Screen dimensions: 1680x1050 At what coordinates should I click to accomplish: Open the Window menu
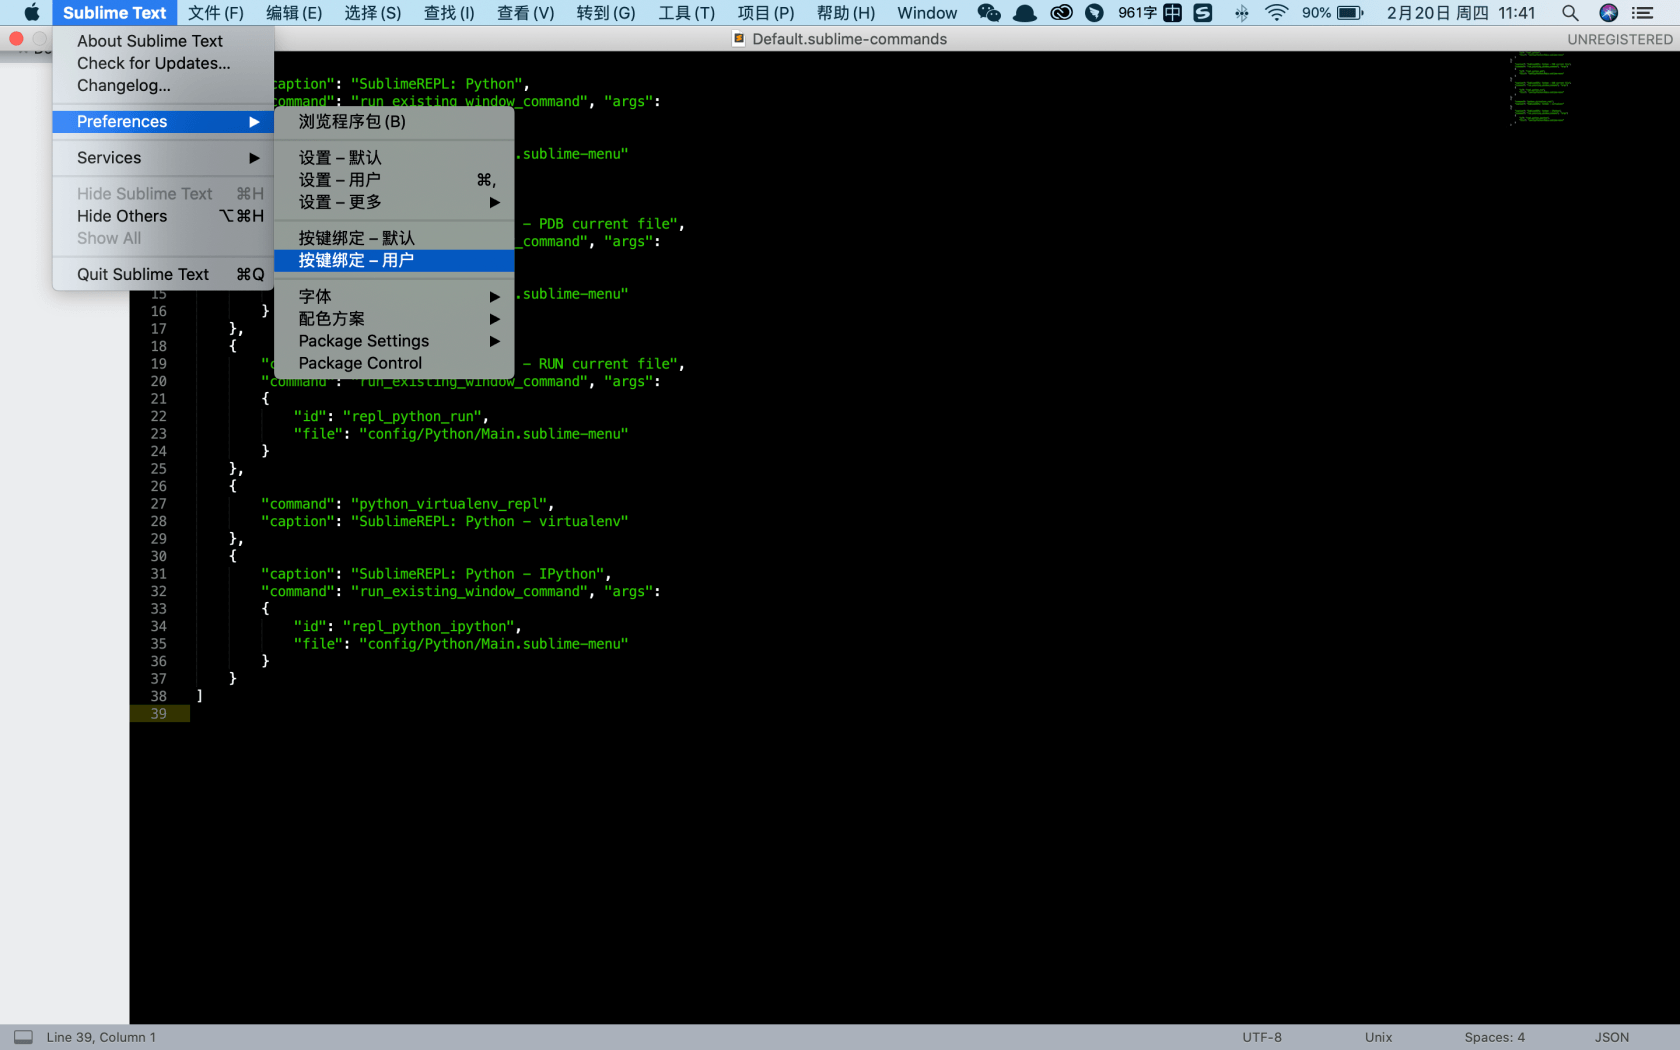(x=927, y=13)
